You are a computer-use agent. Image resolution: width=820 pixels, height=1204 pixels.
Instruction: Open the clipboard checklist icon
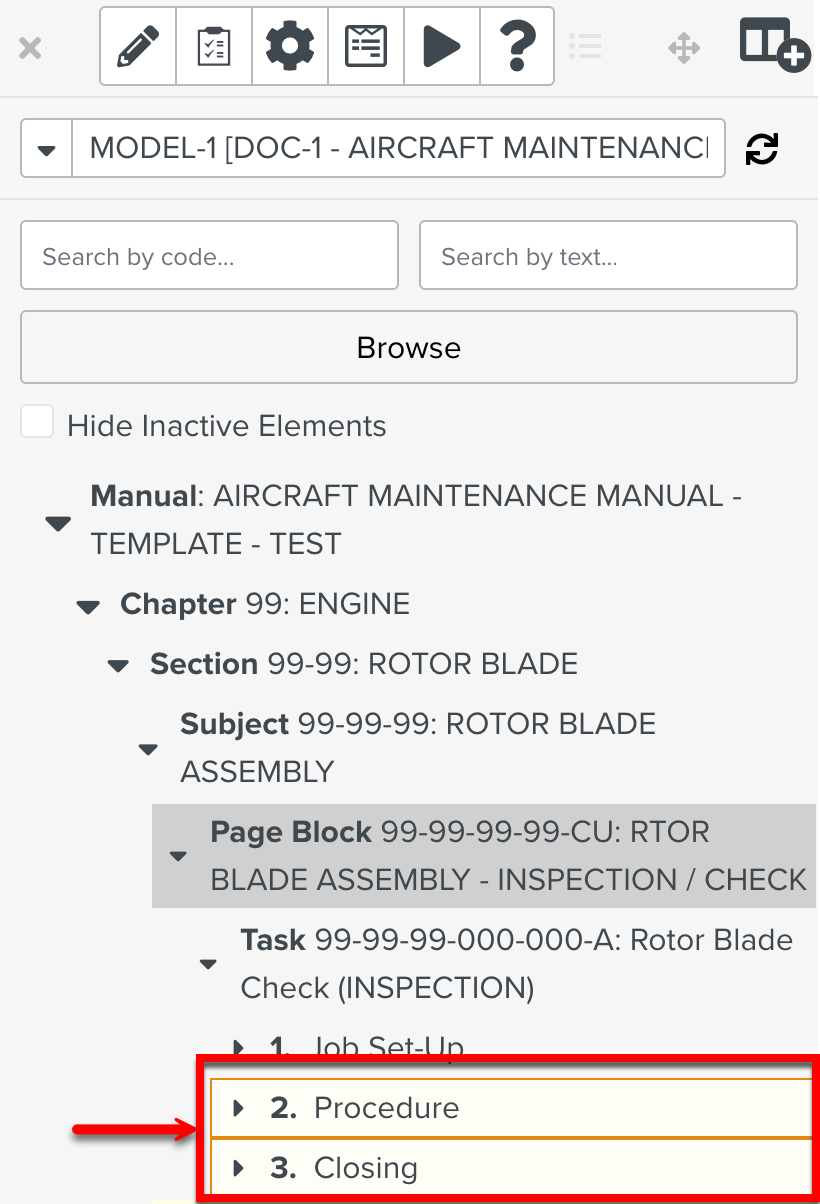point(214,46)
